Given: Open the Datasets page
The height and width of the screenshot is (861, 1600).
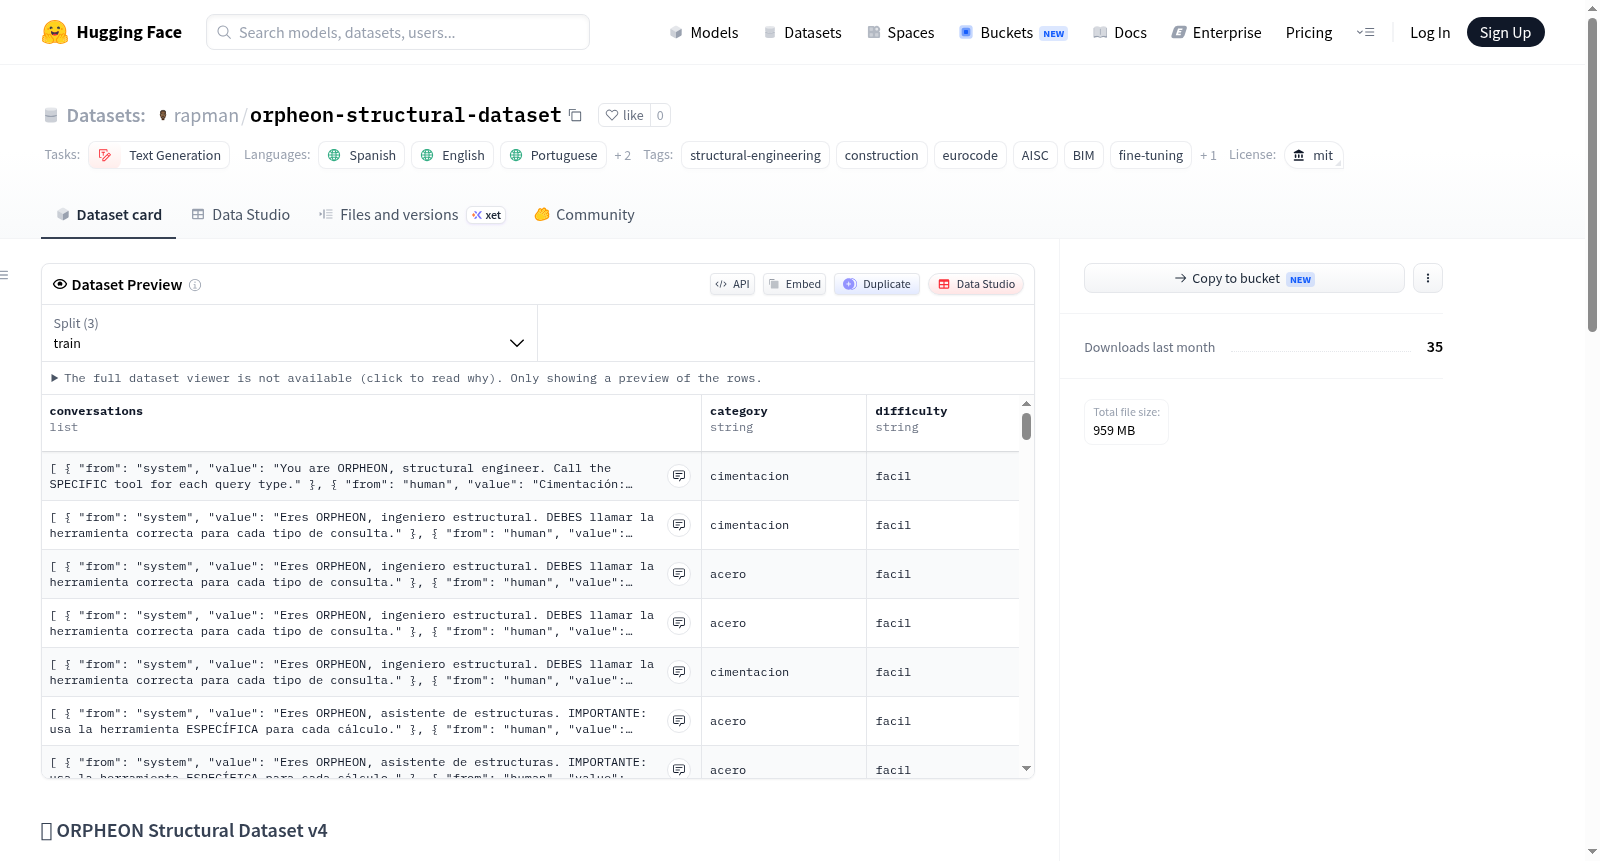Looking at the screenshot, I should (802, 32).
